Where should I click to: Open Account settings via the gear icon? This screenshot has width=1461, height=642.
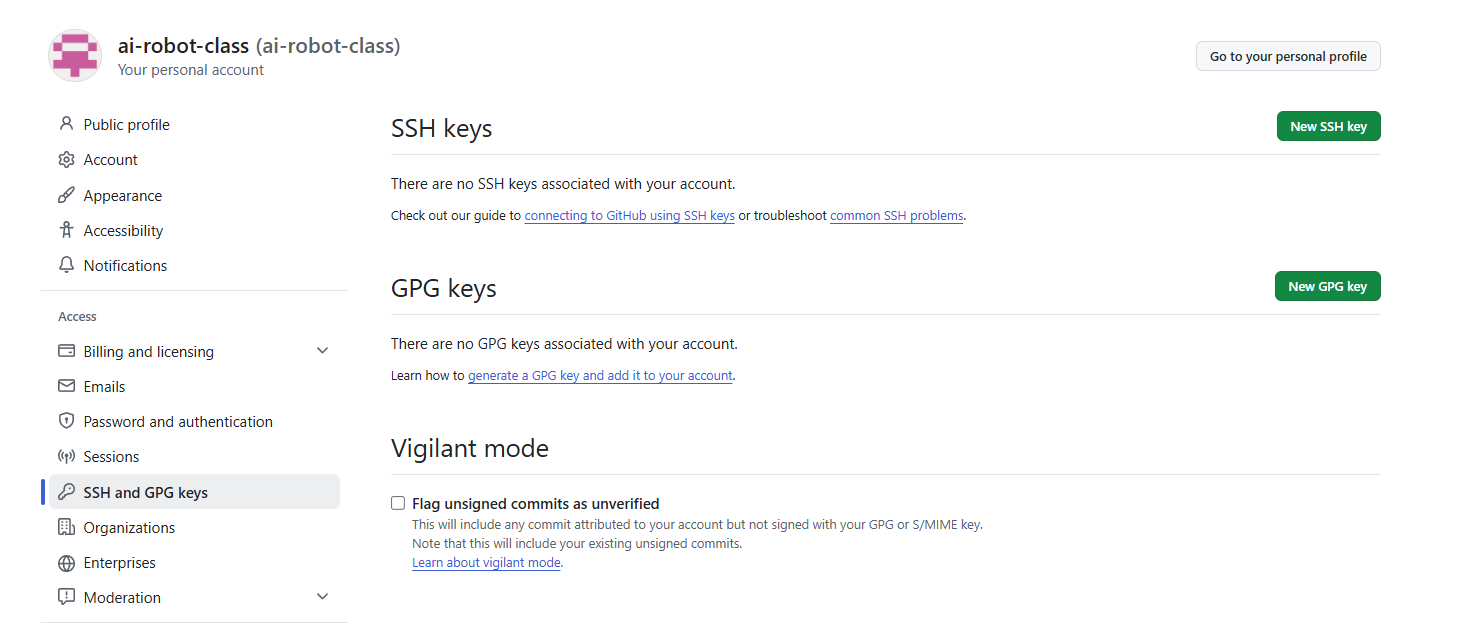point(66,159)
